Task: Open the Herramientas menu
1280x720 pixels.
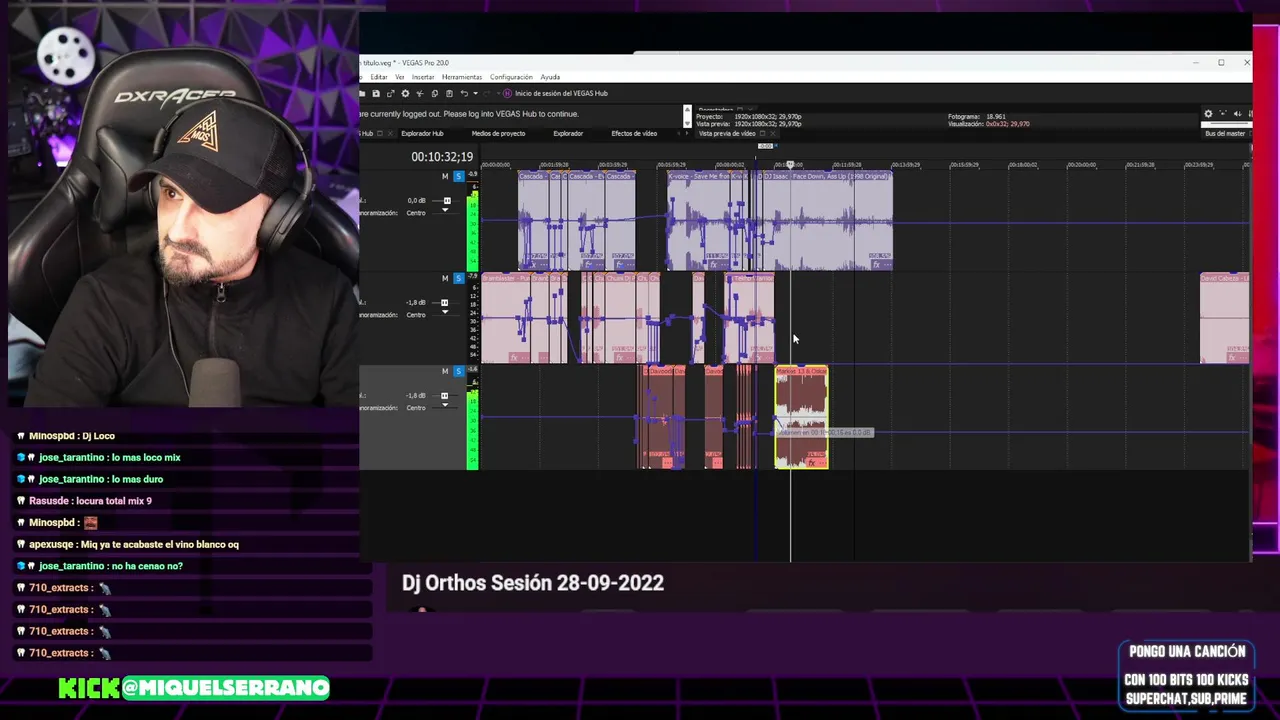Action: [x=462, y=77]
